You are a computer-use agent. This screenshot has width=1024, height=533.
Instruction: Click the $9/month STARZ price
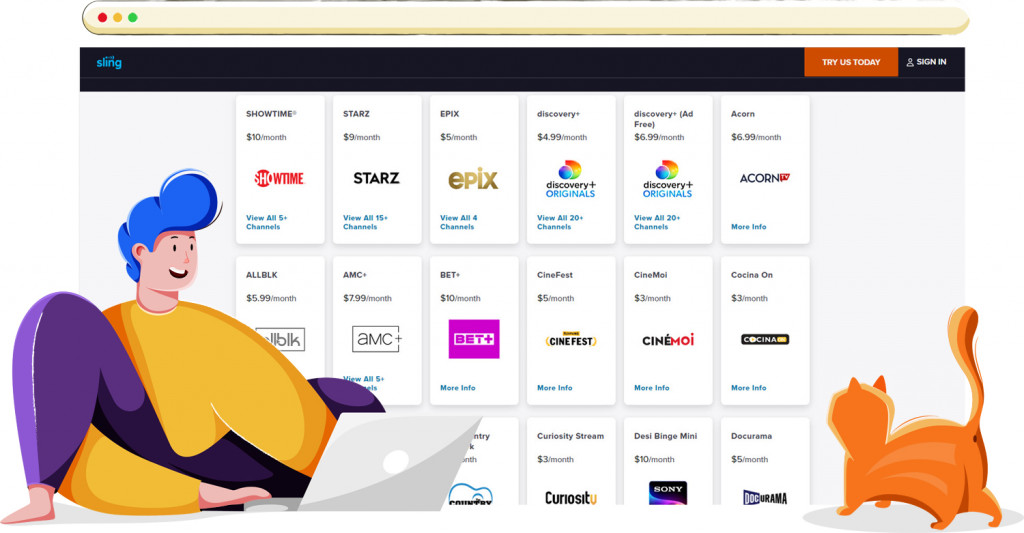pos(361,137)
